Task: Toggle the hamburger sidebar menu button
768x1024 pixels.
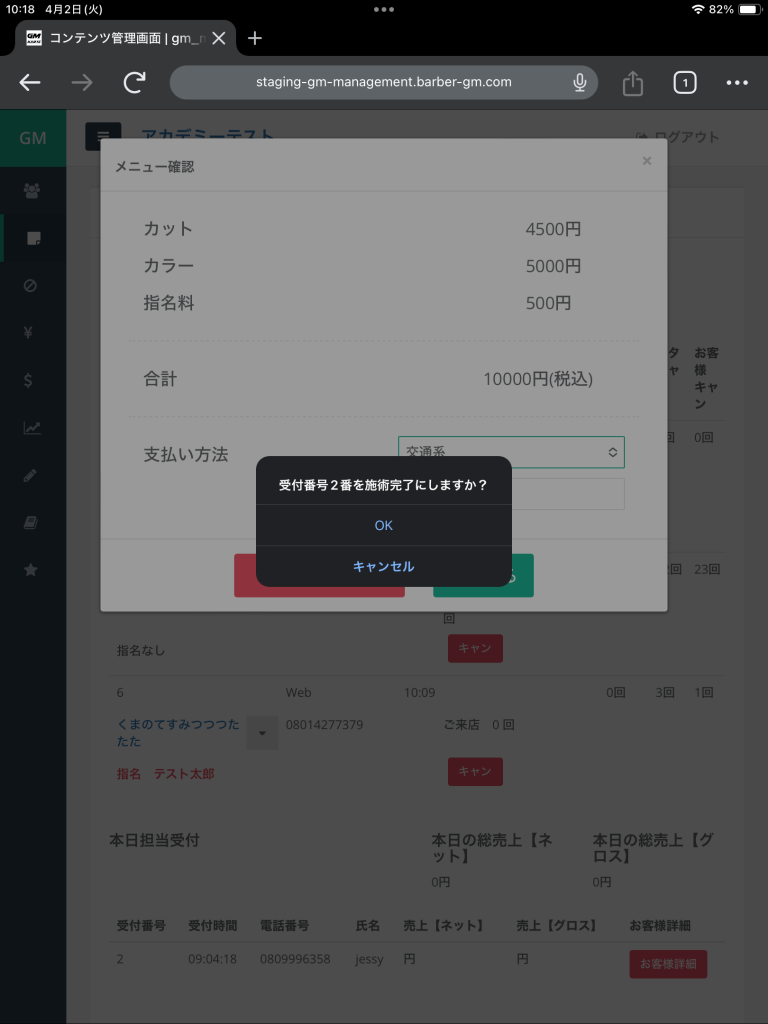Action: point(102,137)
